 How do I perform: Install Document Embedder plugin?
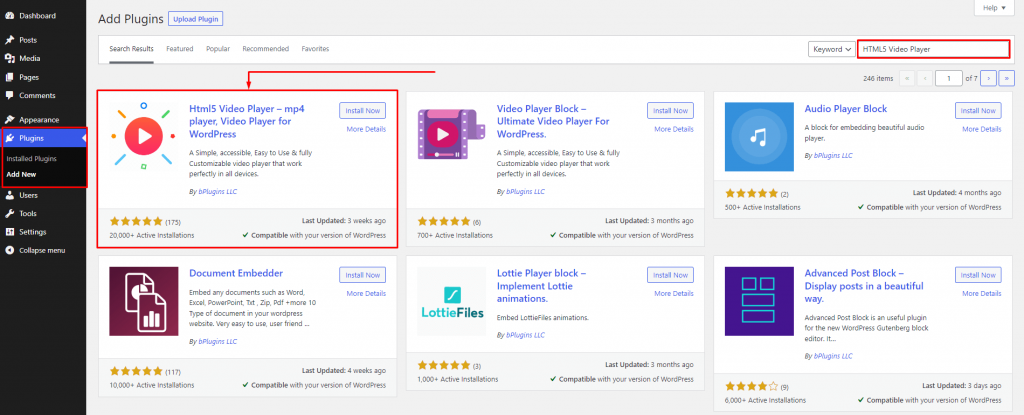362,275
